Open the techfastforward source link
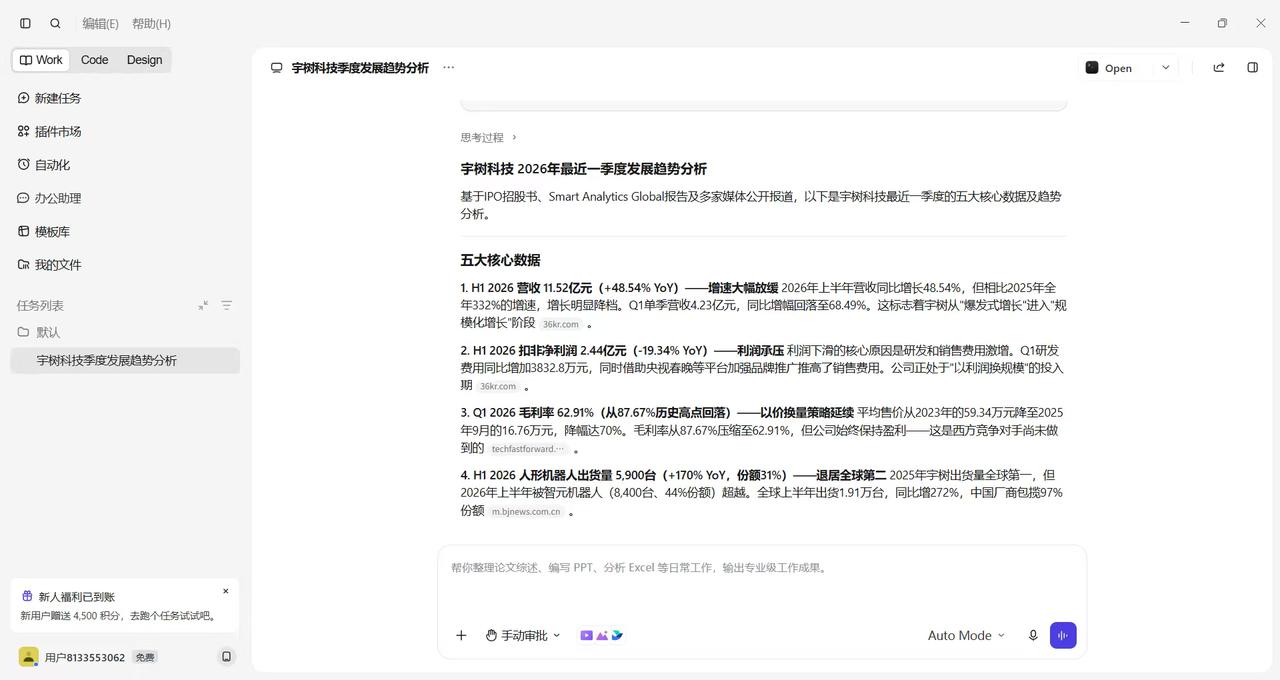The height and width of the screenshot is (680, 1280). pos(528,449)
